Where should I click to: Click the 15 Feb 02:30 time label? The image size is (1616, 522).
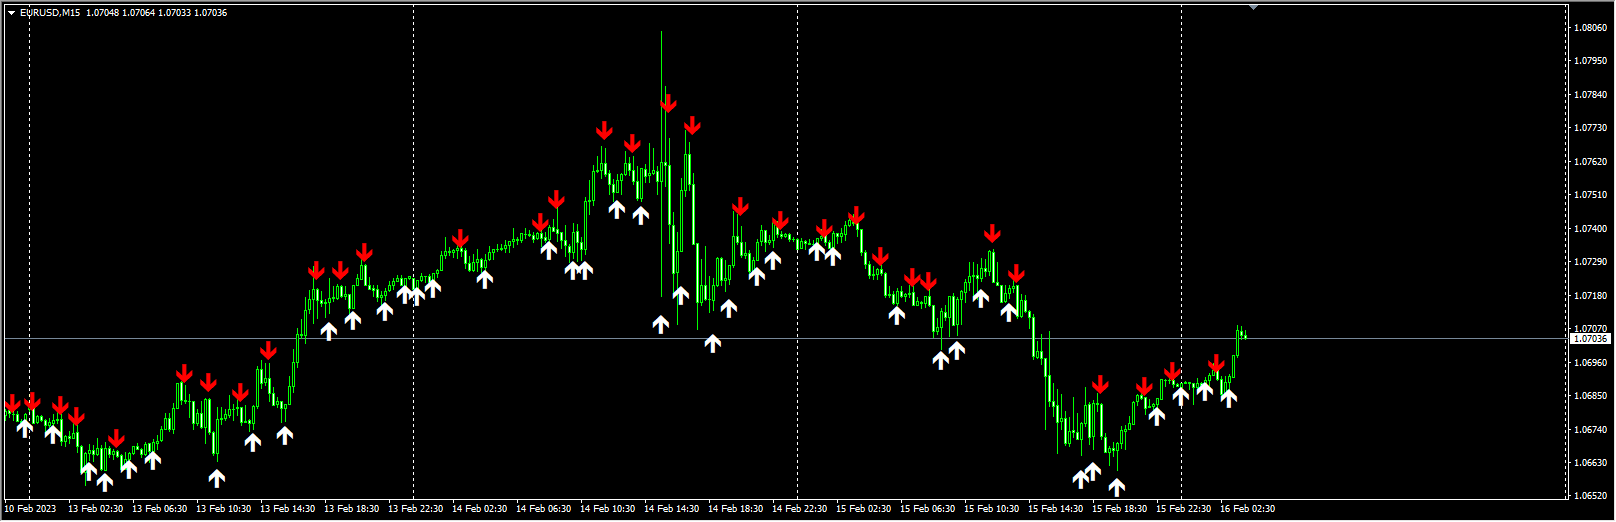tap(864, 509)
